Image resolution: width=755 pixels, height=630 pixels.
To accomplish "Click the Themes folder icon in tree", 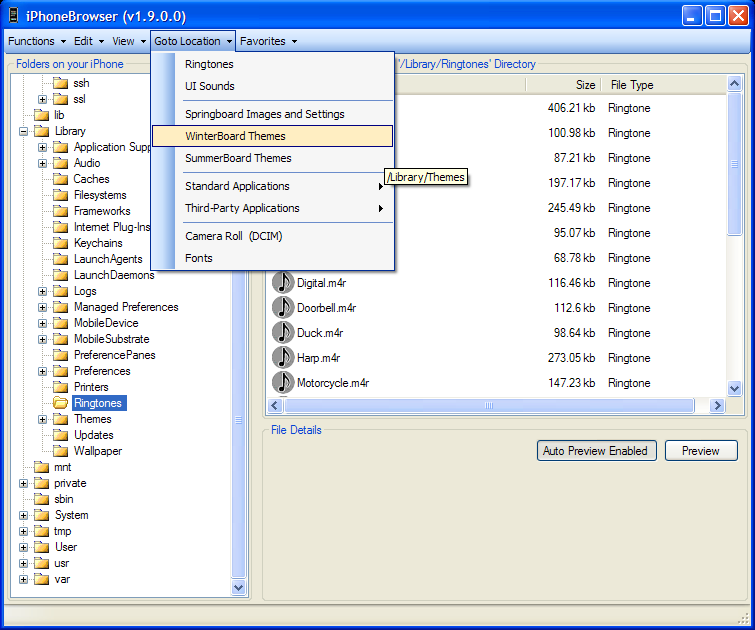I will pos(60,419).
